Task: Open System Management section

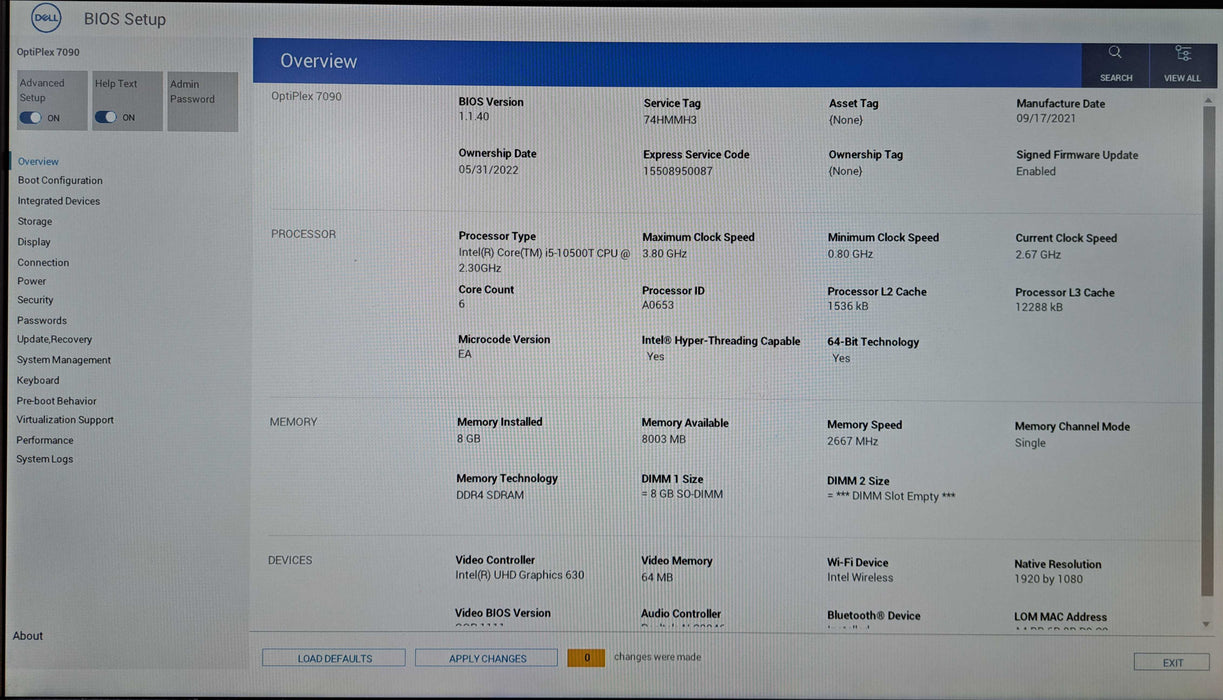Action: pyautogui.click(x=64, y=360)
